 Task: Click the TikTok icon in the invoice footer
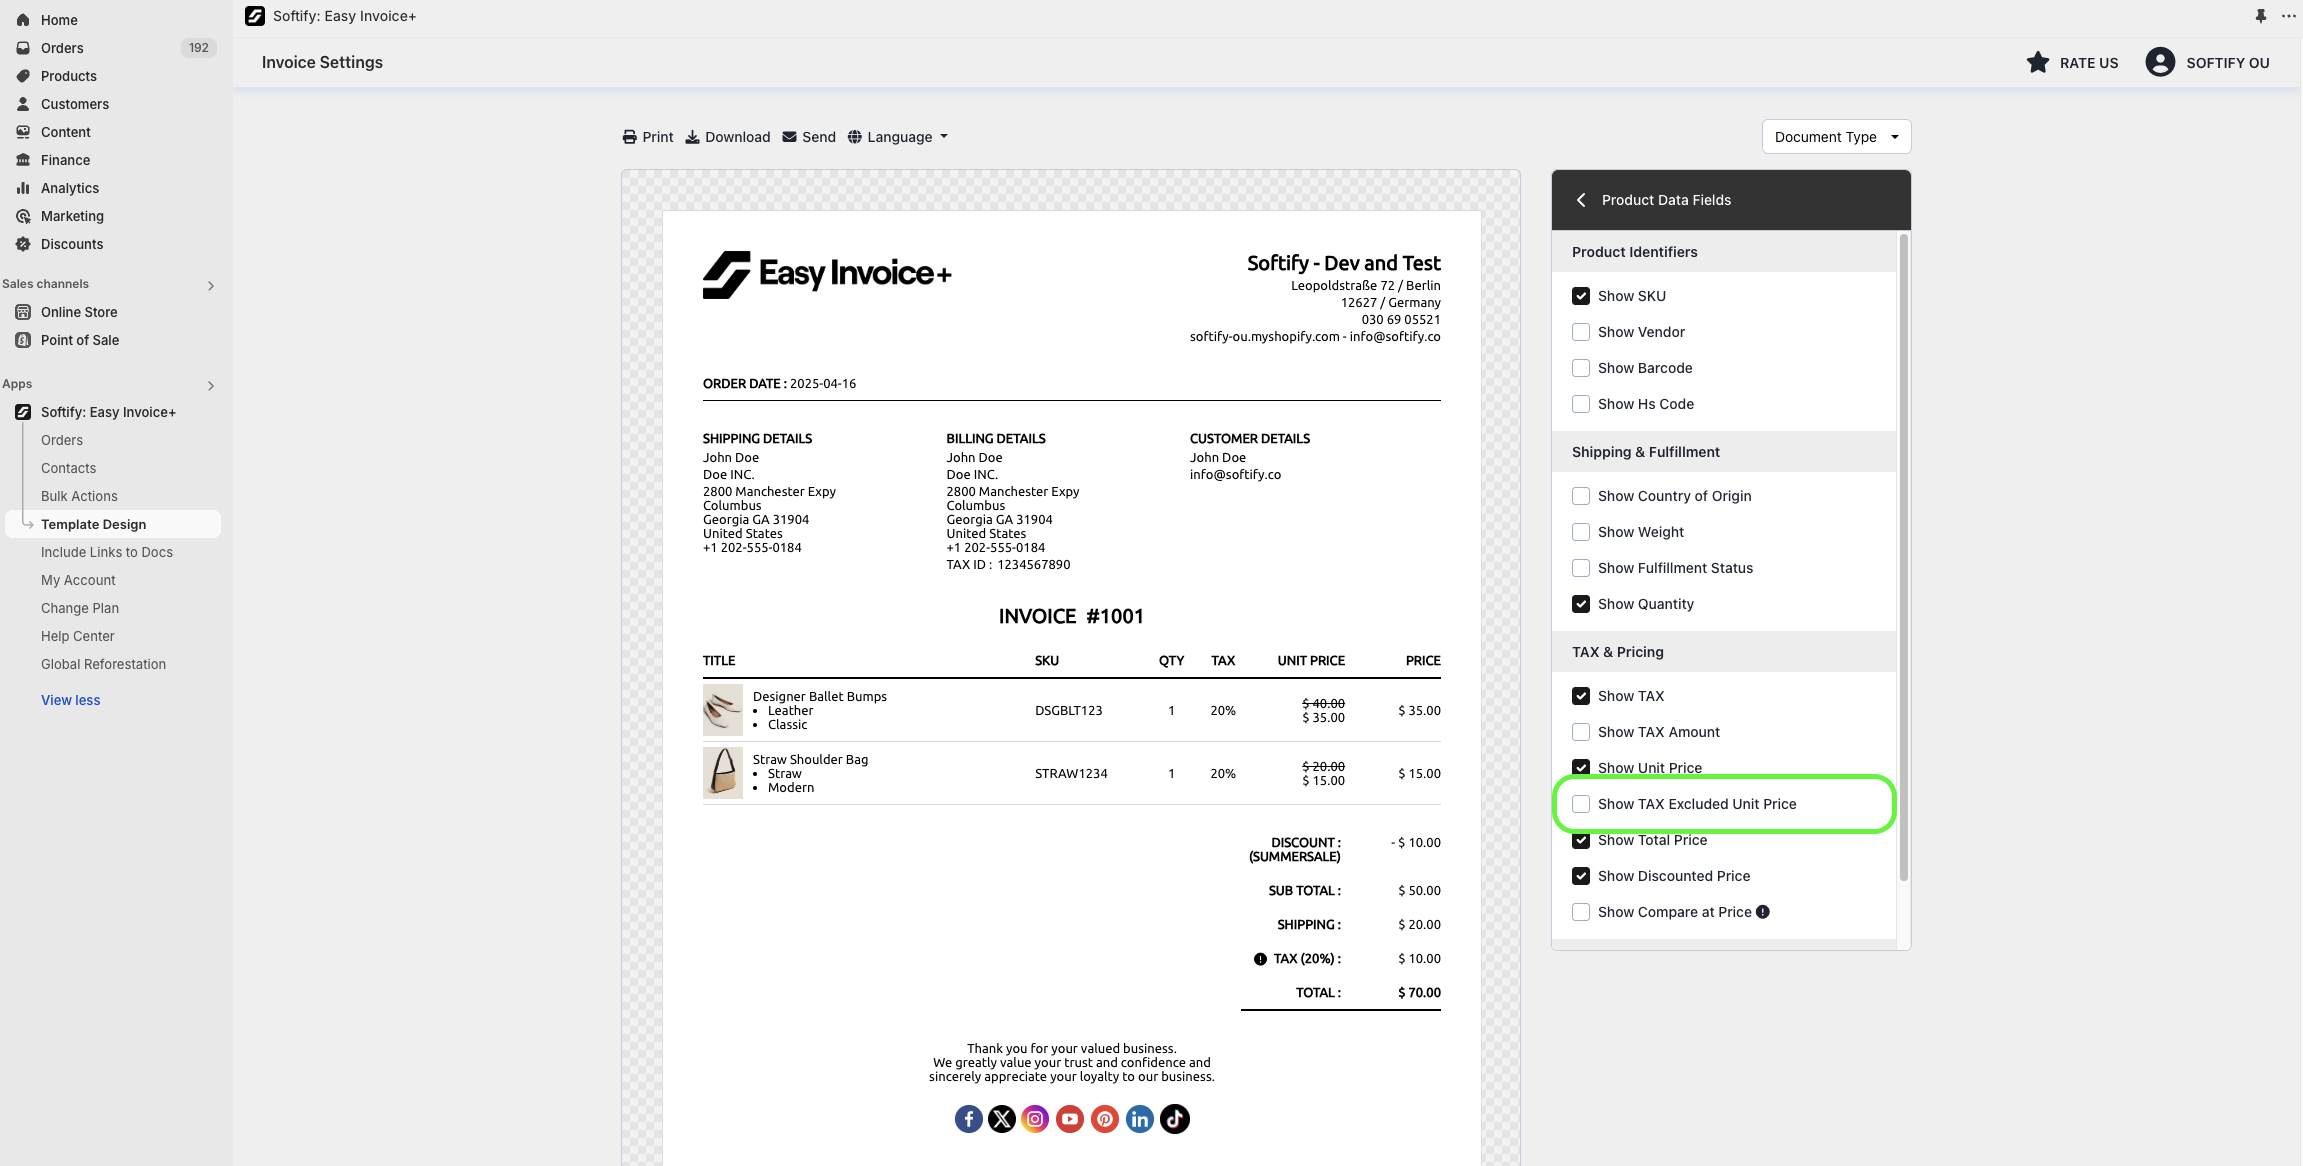click(1174, 1119)
